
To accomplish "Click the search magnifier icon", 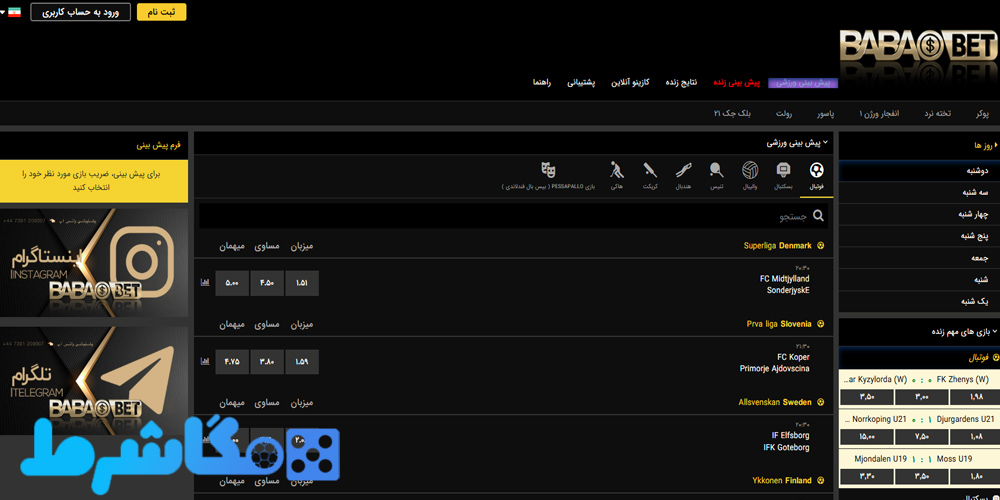I will click(x=818, y=216).
